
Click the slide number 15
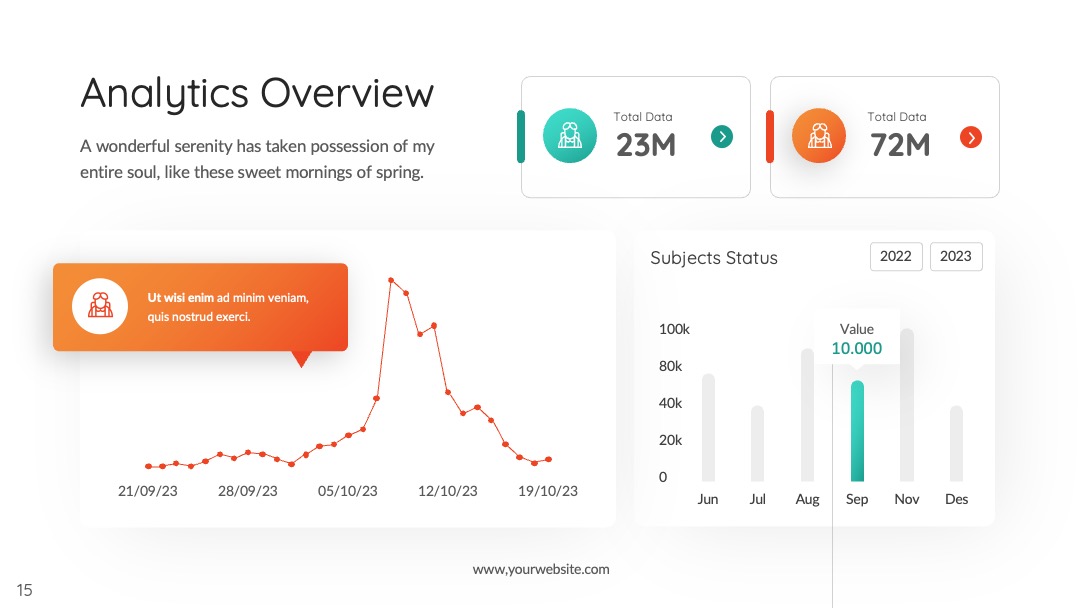click(24, 590)
